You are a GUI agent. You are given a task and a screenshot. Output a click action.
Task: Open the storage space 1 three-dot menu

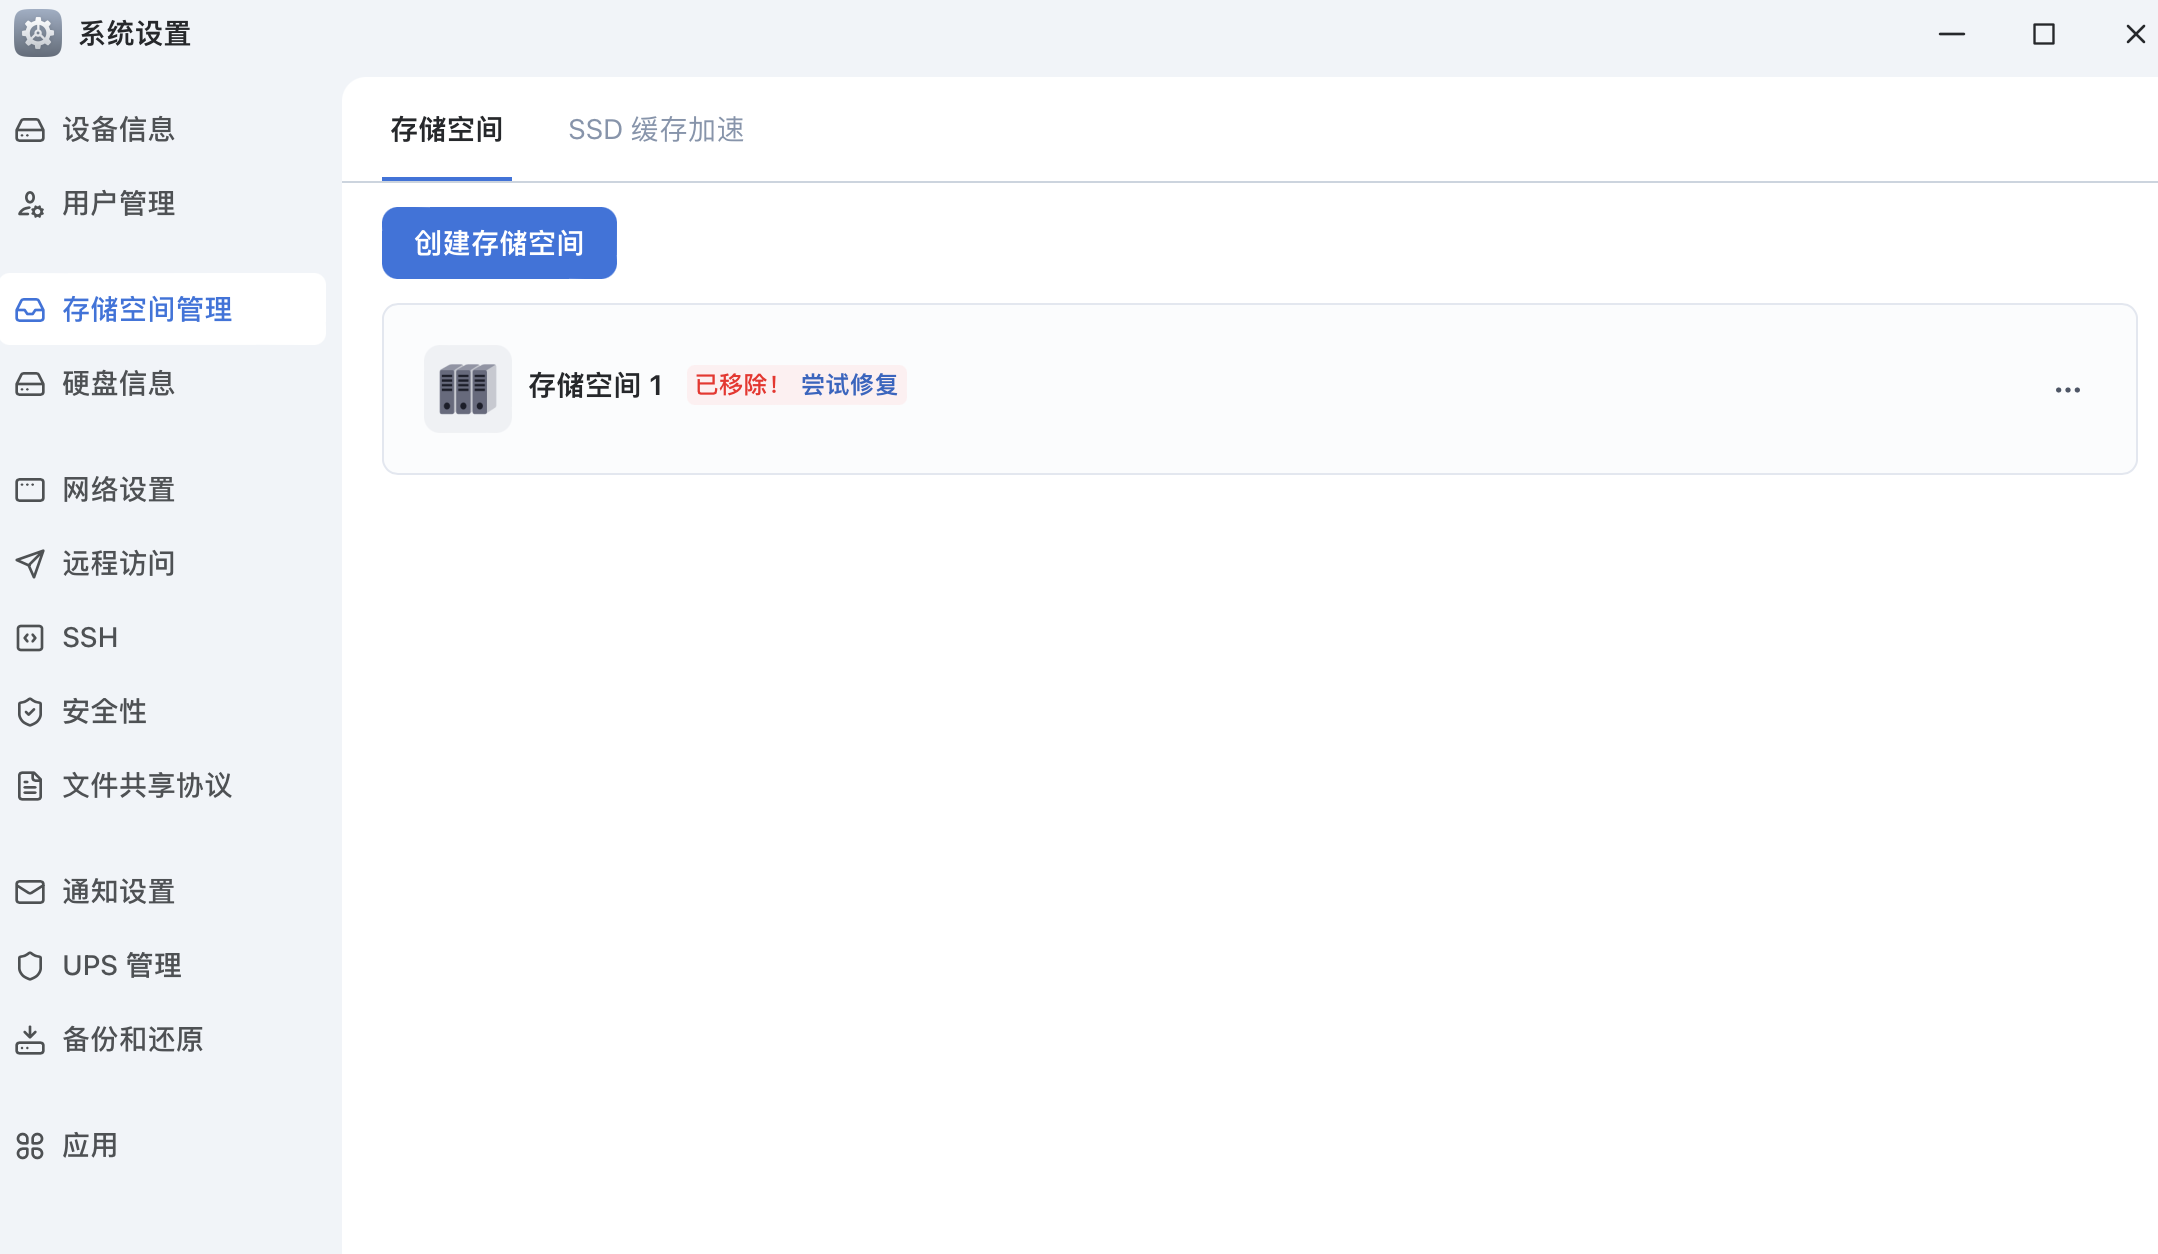pyautogui.click(x=2067, y=390)
